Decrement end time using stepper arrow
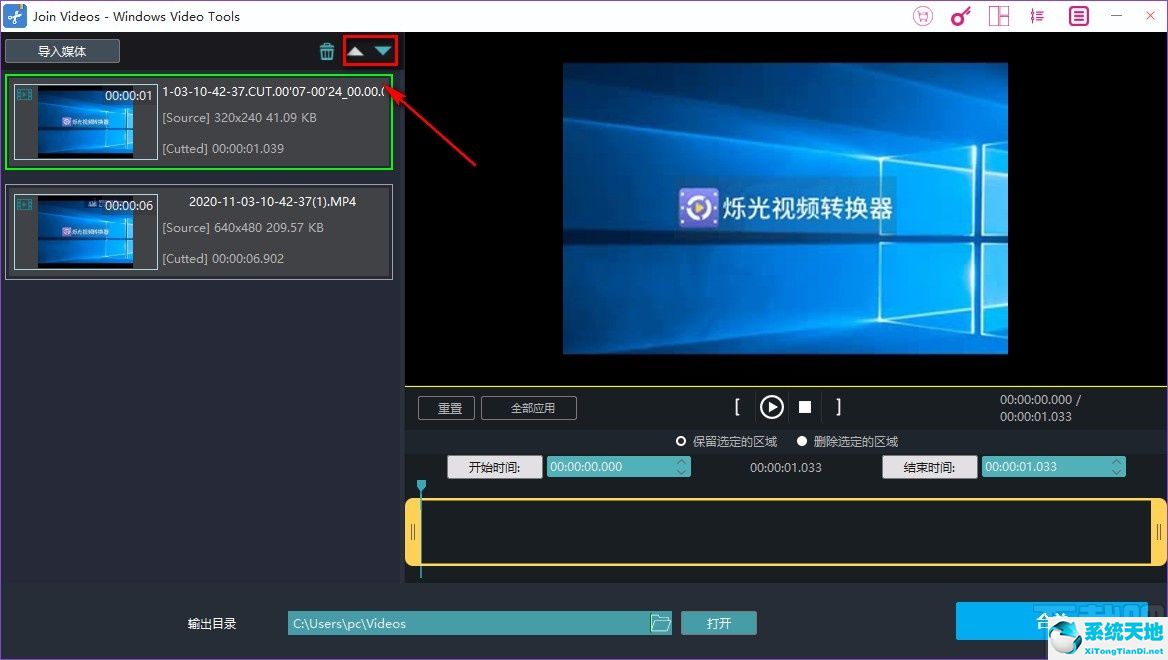Screen dimensions: 1168x660 [1116, 470]
